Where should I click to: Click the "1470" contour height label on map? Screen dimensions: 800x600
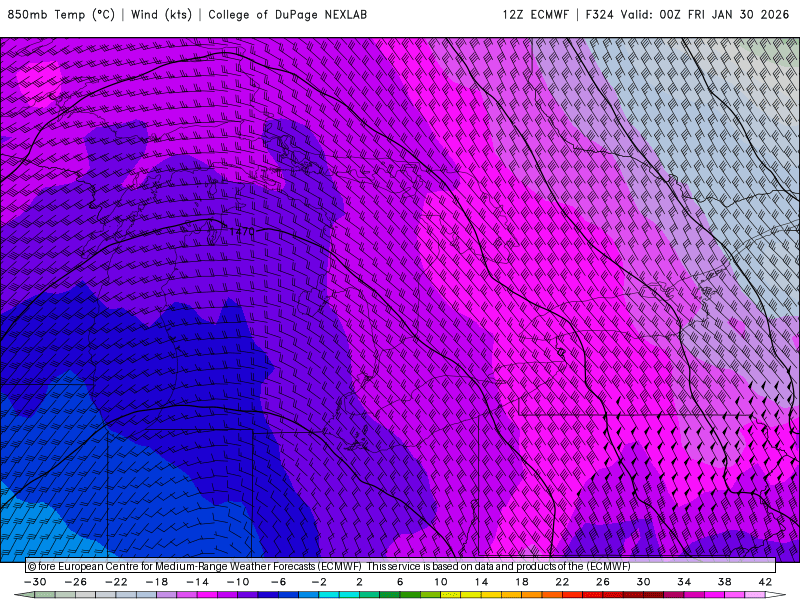pos(242,232)
